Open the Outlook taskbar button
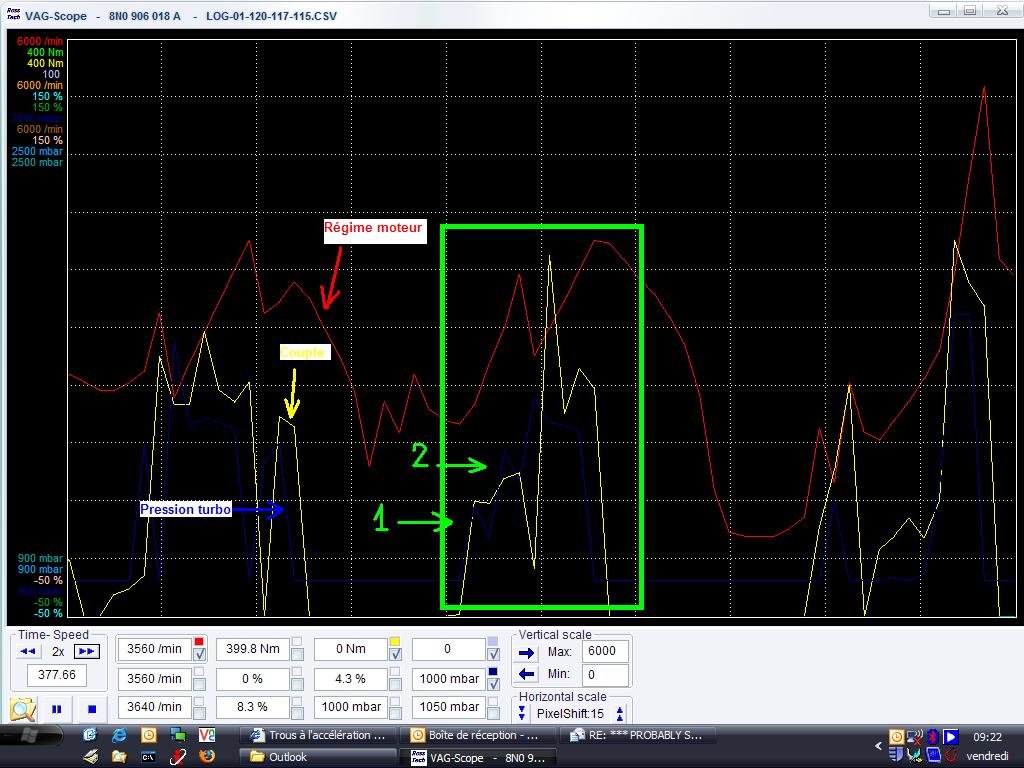Image resolution: width=1024 pixels, height=768 pixels. click(x=320, y=757)
